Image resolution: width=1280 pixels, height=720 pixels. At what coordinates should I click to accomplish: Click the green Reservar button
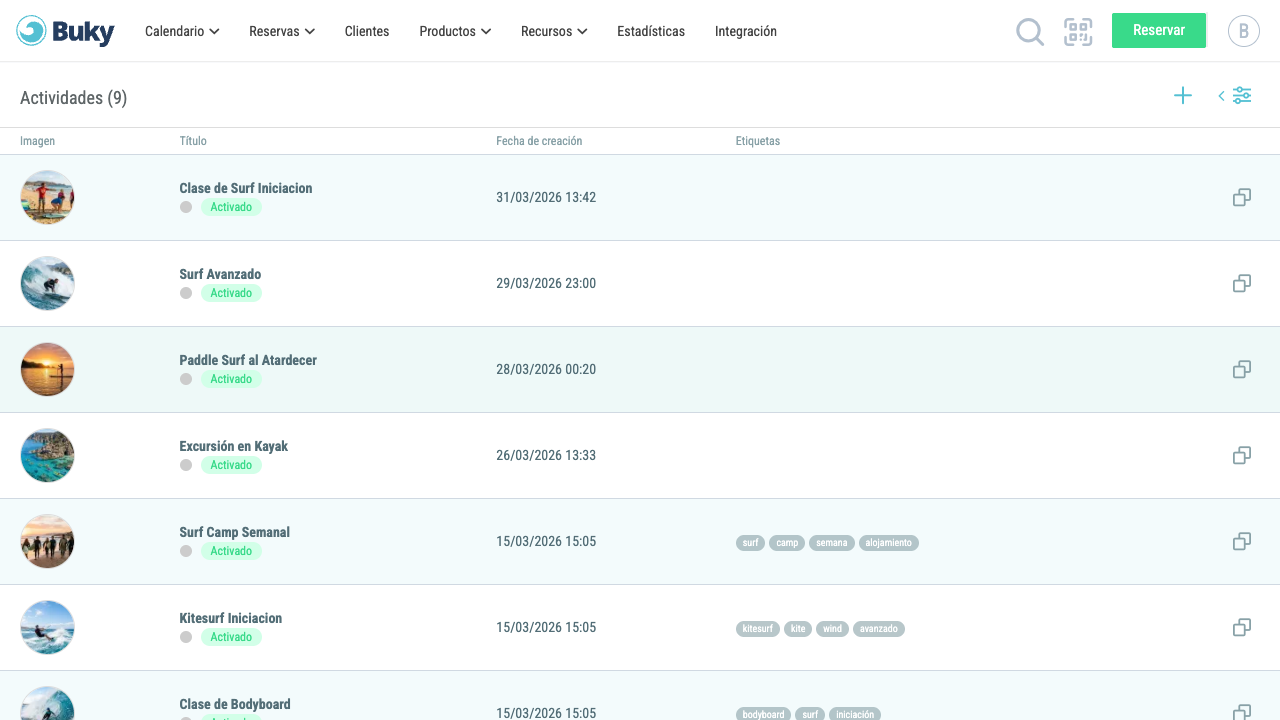[1159, 30]
